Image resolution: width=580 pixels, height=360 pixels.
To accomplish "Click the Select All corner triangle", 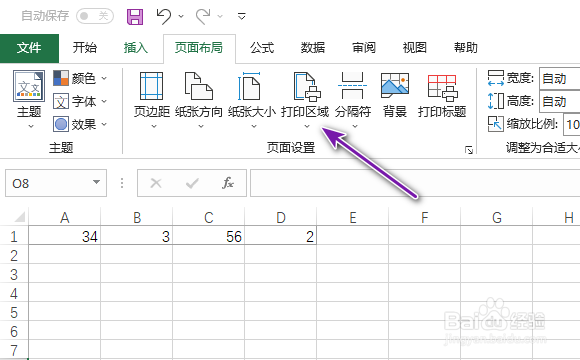I will (19, 216).
